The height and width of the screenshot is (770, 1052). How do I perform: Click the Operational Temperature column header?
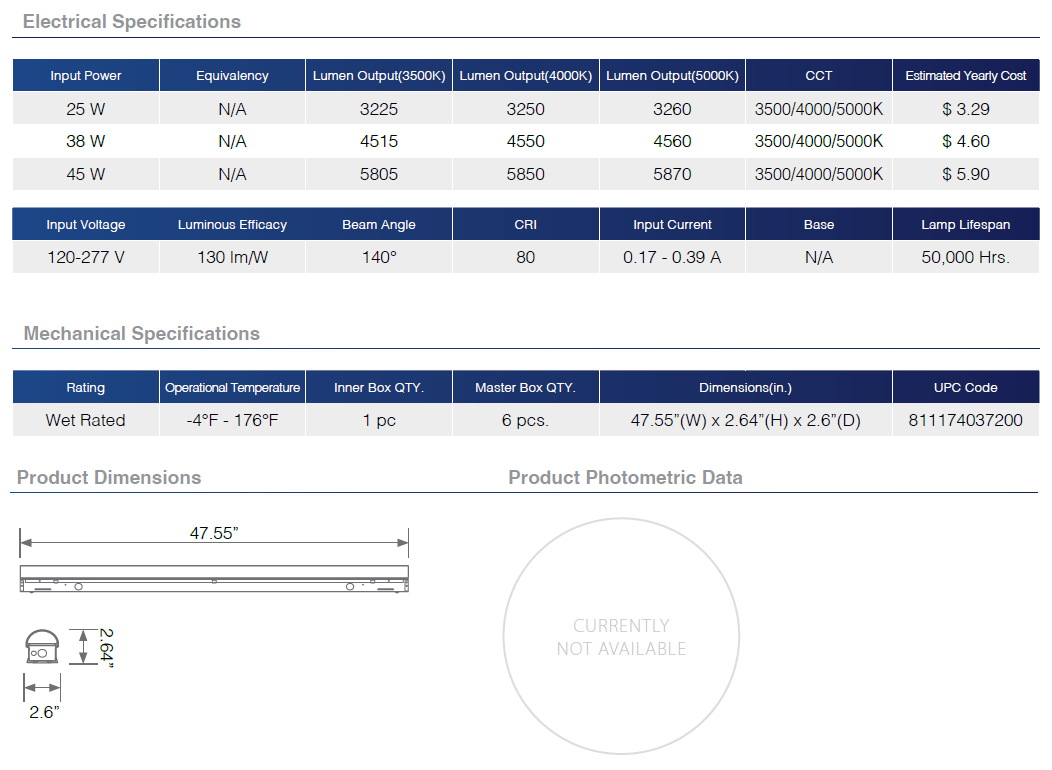click(232, 388)
